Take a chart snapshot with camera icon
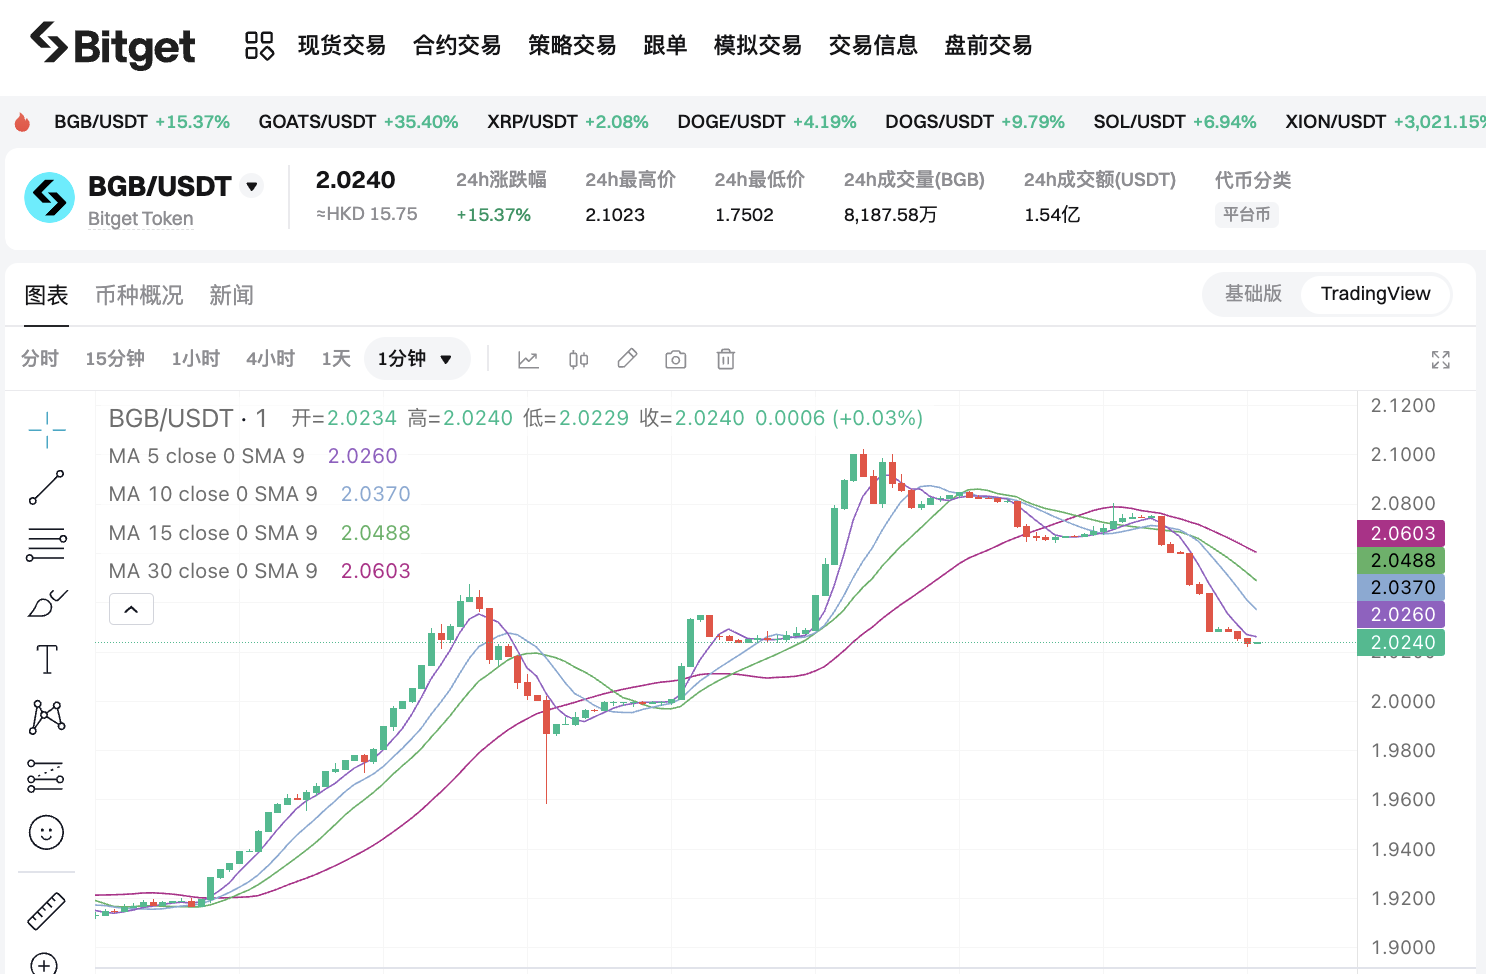 (x=676, y=359)
